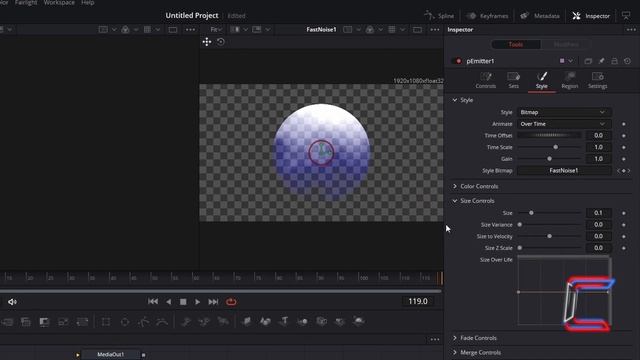
Task: Toggle keyframe dot for Size Z Scale
Action: tap(624, 248)
